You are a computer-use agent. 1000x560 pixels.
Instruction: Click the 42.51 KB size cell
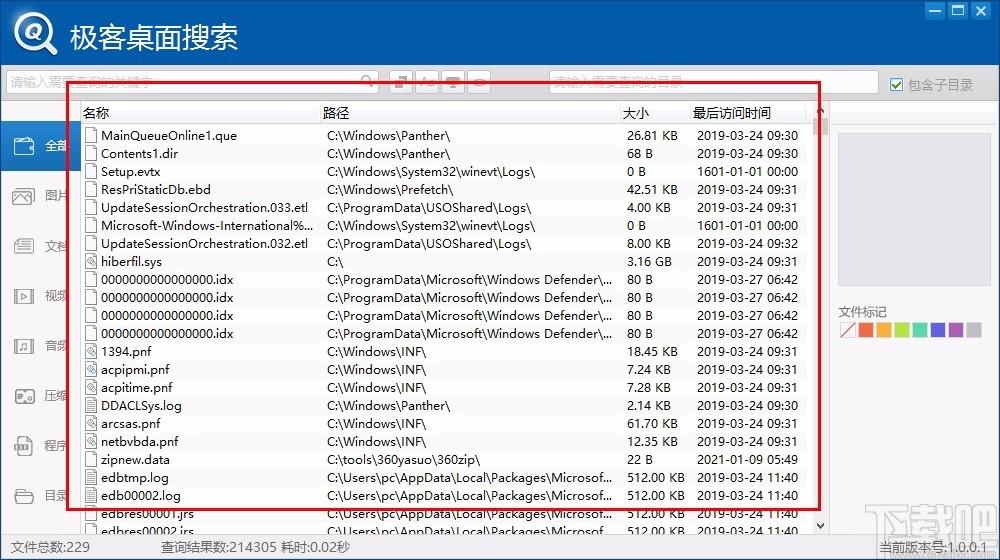(652, 189)
